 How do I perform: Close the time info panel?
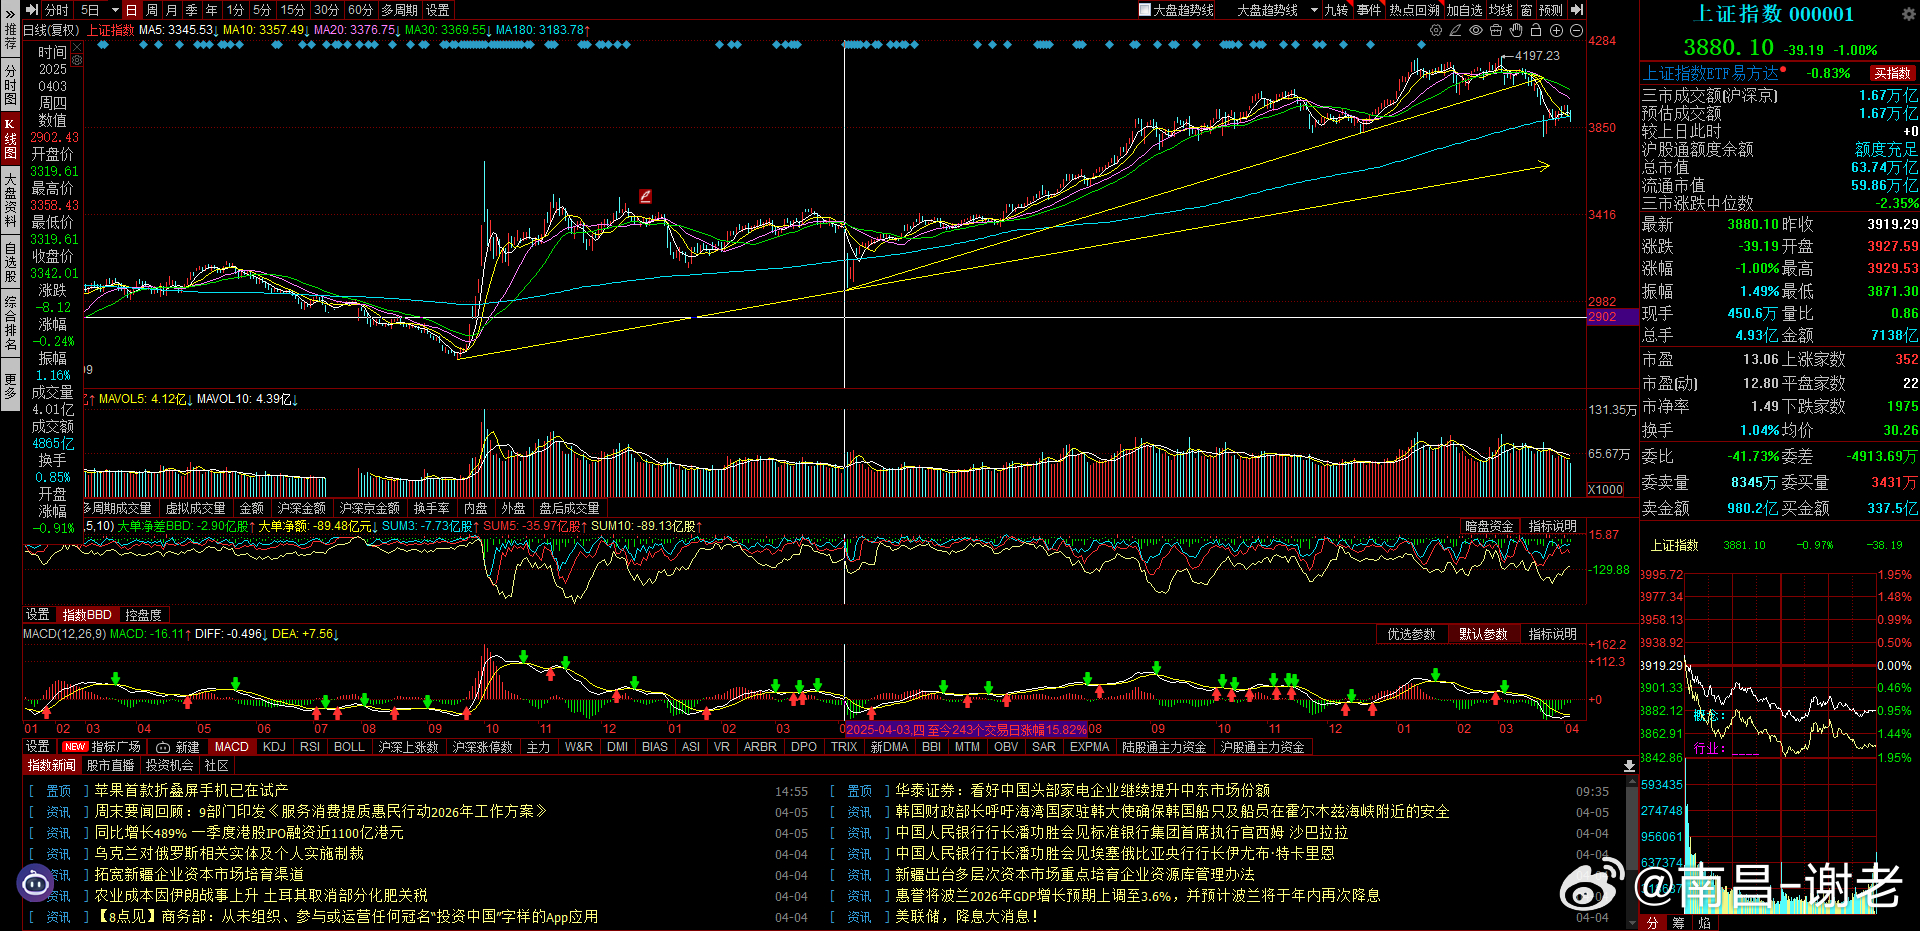(77, 48)
